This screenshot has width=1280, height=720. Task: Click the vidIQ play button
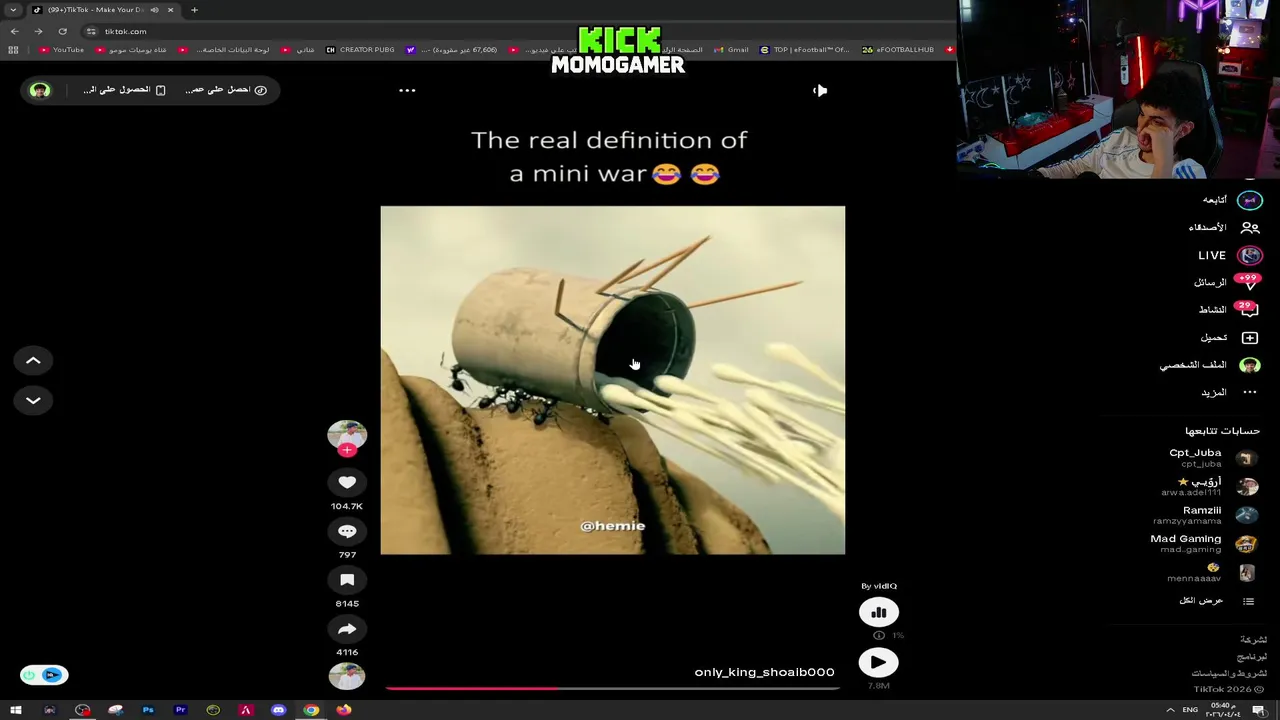tap(878, 662)
